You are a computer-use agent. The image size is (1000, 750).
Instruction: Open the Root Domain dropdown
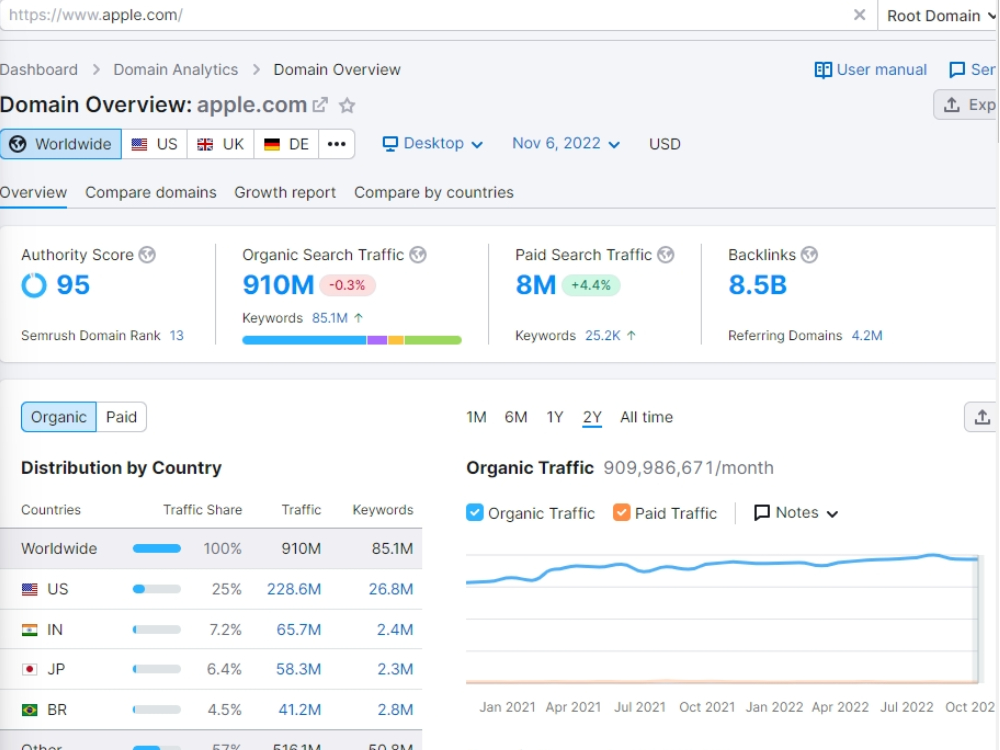(940, 15)
